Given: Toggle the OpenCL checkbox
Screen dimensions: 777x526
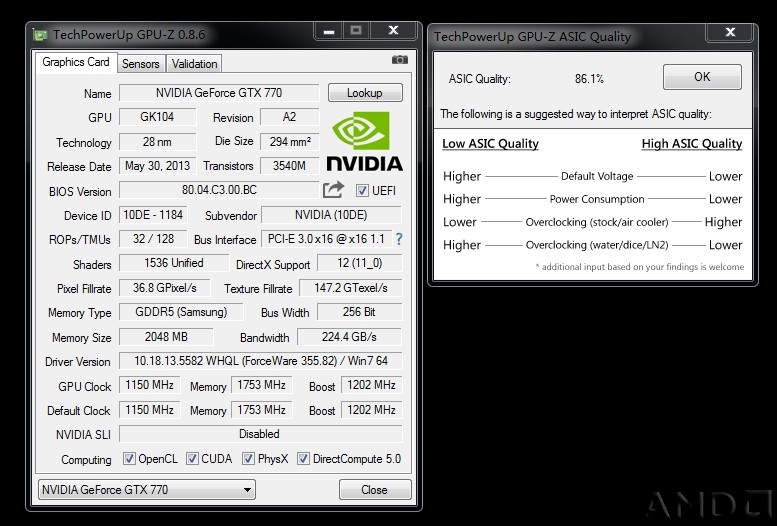Looking at the screenshot, I should [129, 459].
